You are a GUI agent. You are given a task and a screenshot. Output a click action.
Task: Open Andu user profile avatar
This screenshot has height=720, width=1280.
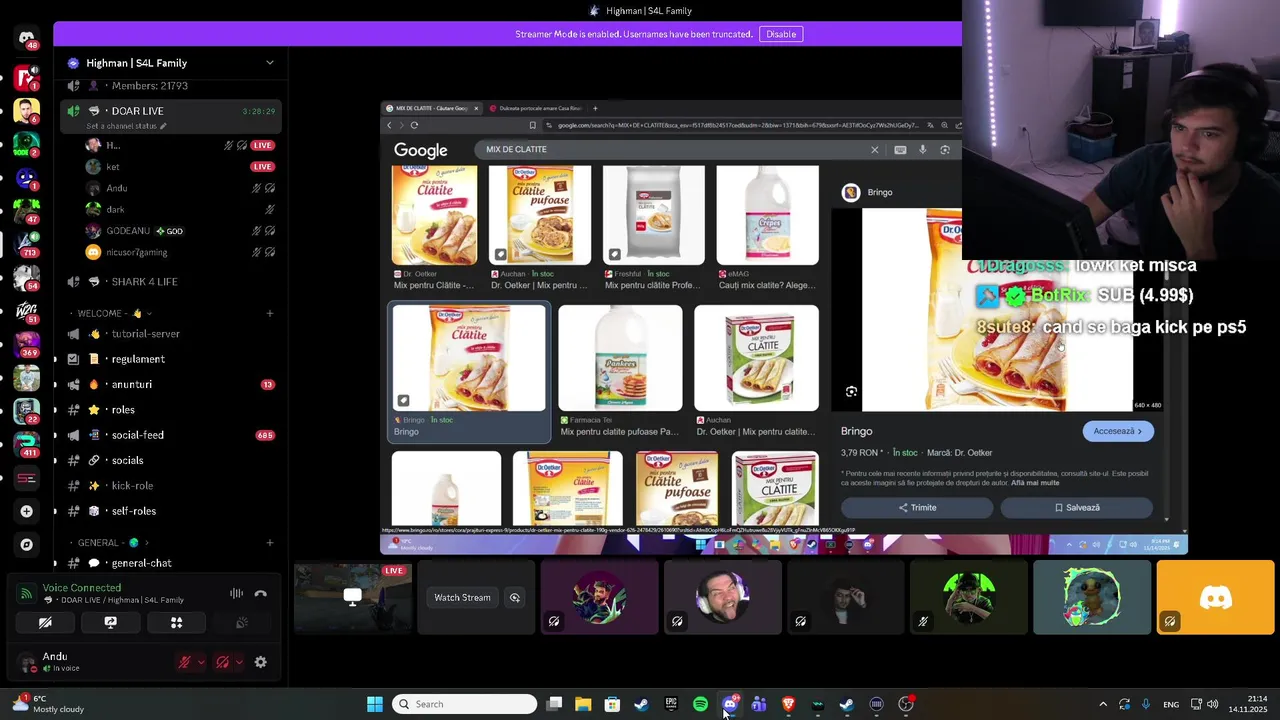(x=28, y=662)
